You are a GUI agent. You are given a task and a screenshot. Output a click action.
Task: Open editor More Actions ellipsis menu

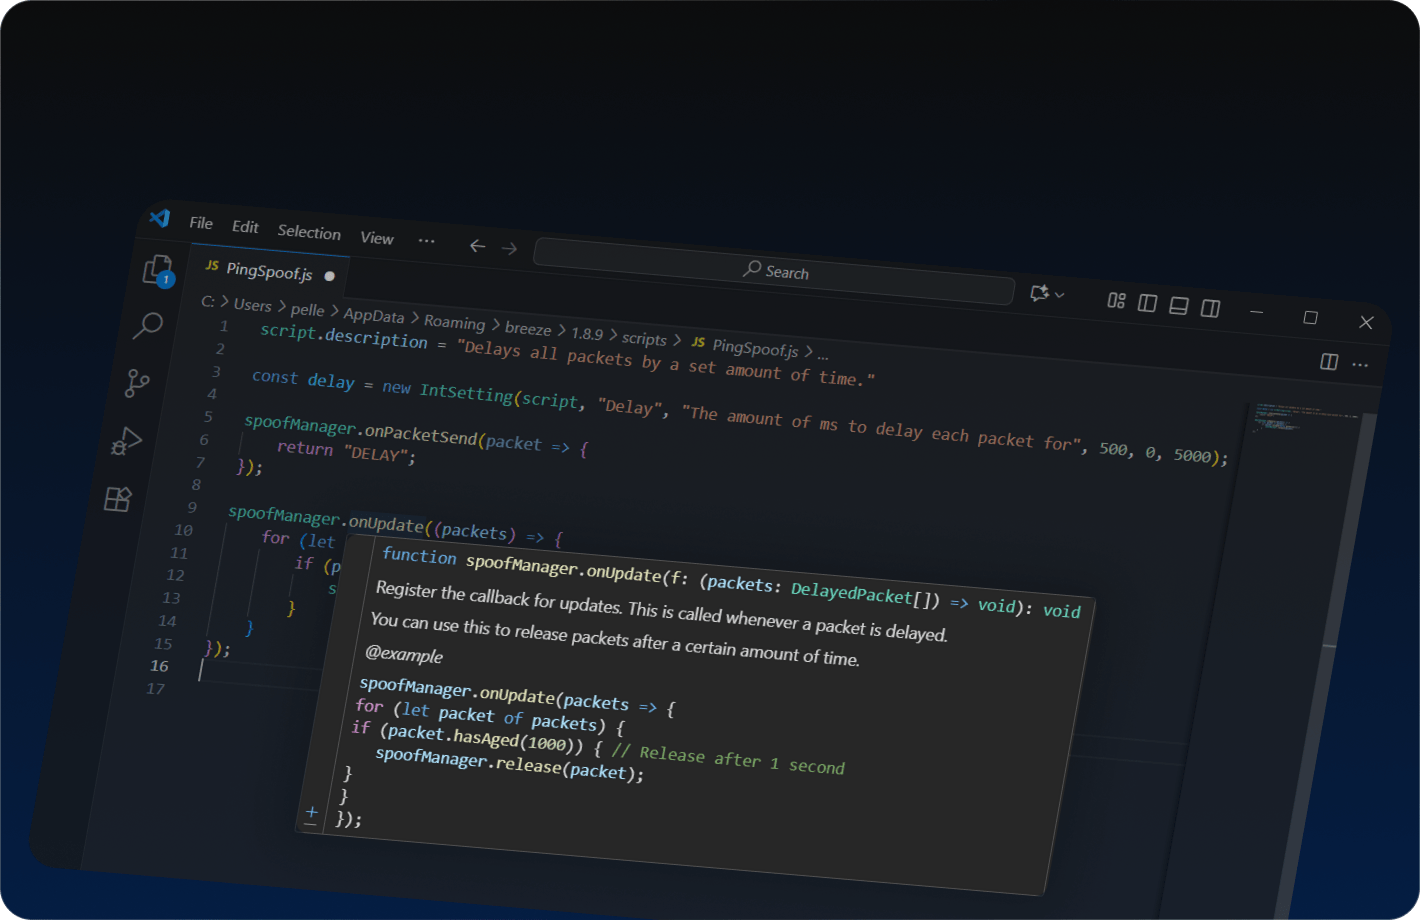pos(1360,365)
